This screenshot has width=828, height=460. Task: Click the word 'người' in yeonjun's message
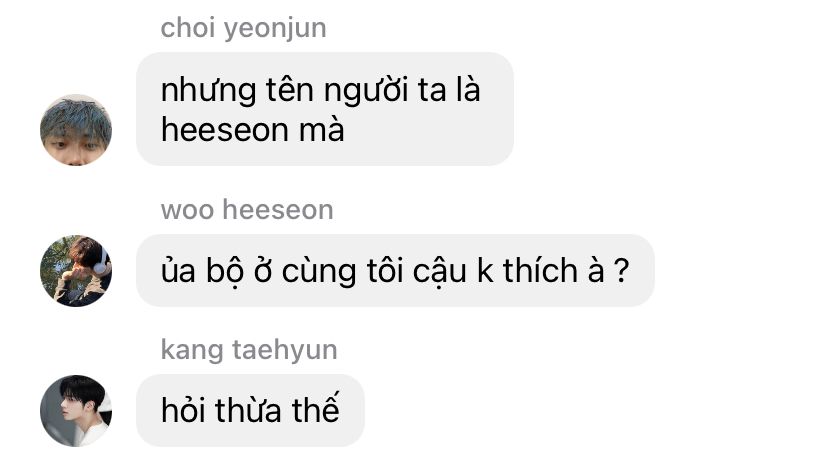(366, 91)
